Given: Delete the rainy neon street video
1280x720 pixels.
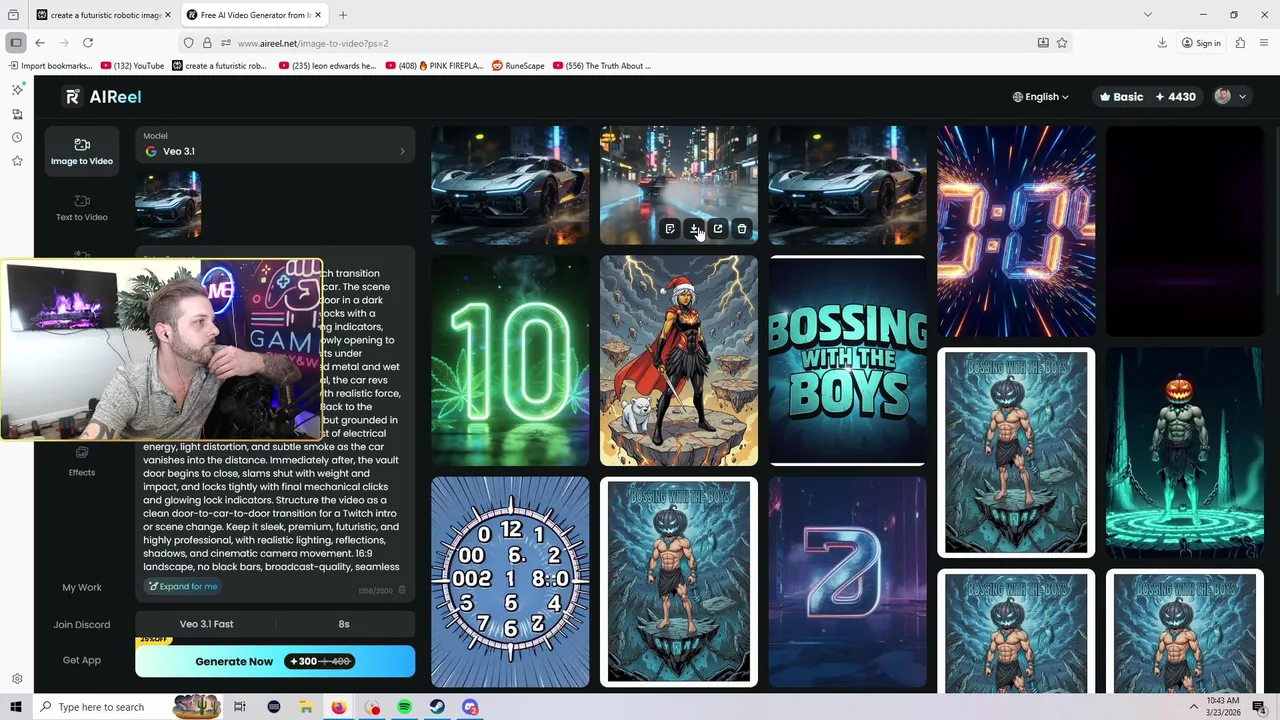Looking at the screenshot, I should tap(742, 229).
